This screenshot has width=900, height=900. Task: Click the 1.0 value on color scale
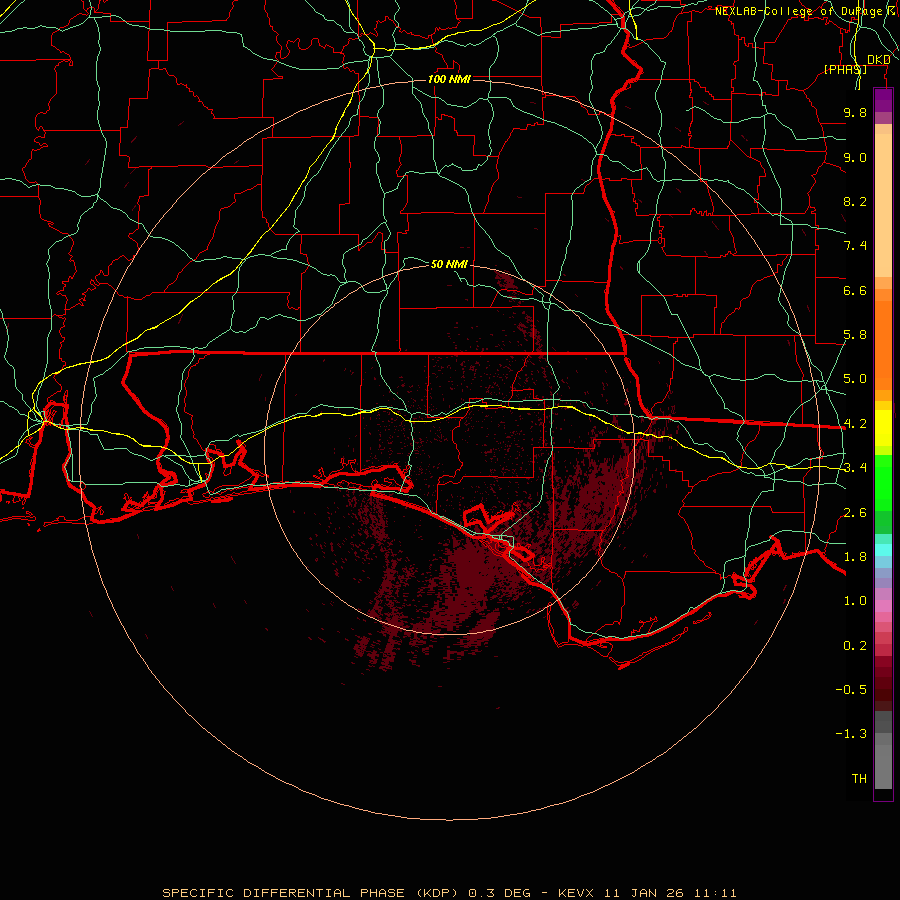(855, 601)
